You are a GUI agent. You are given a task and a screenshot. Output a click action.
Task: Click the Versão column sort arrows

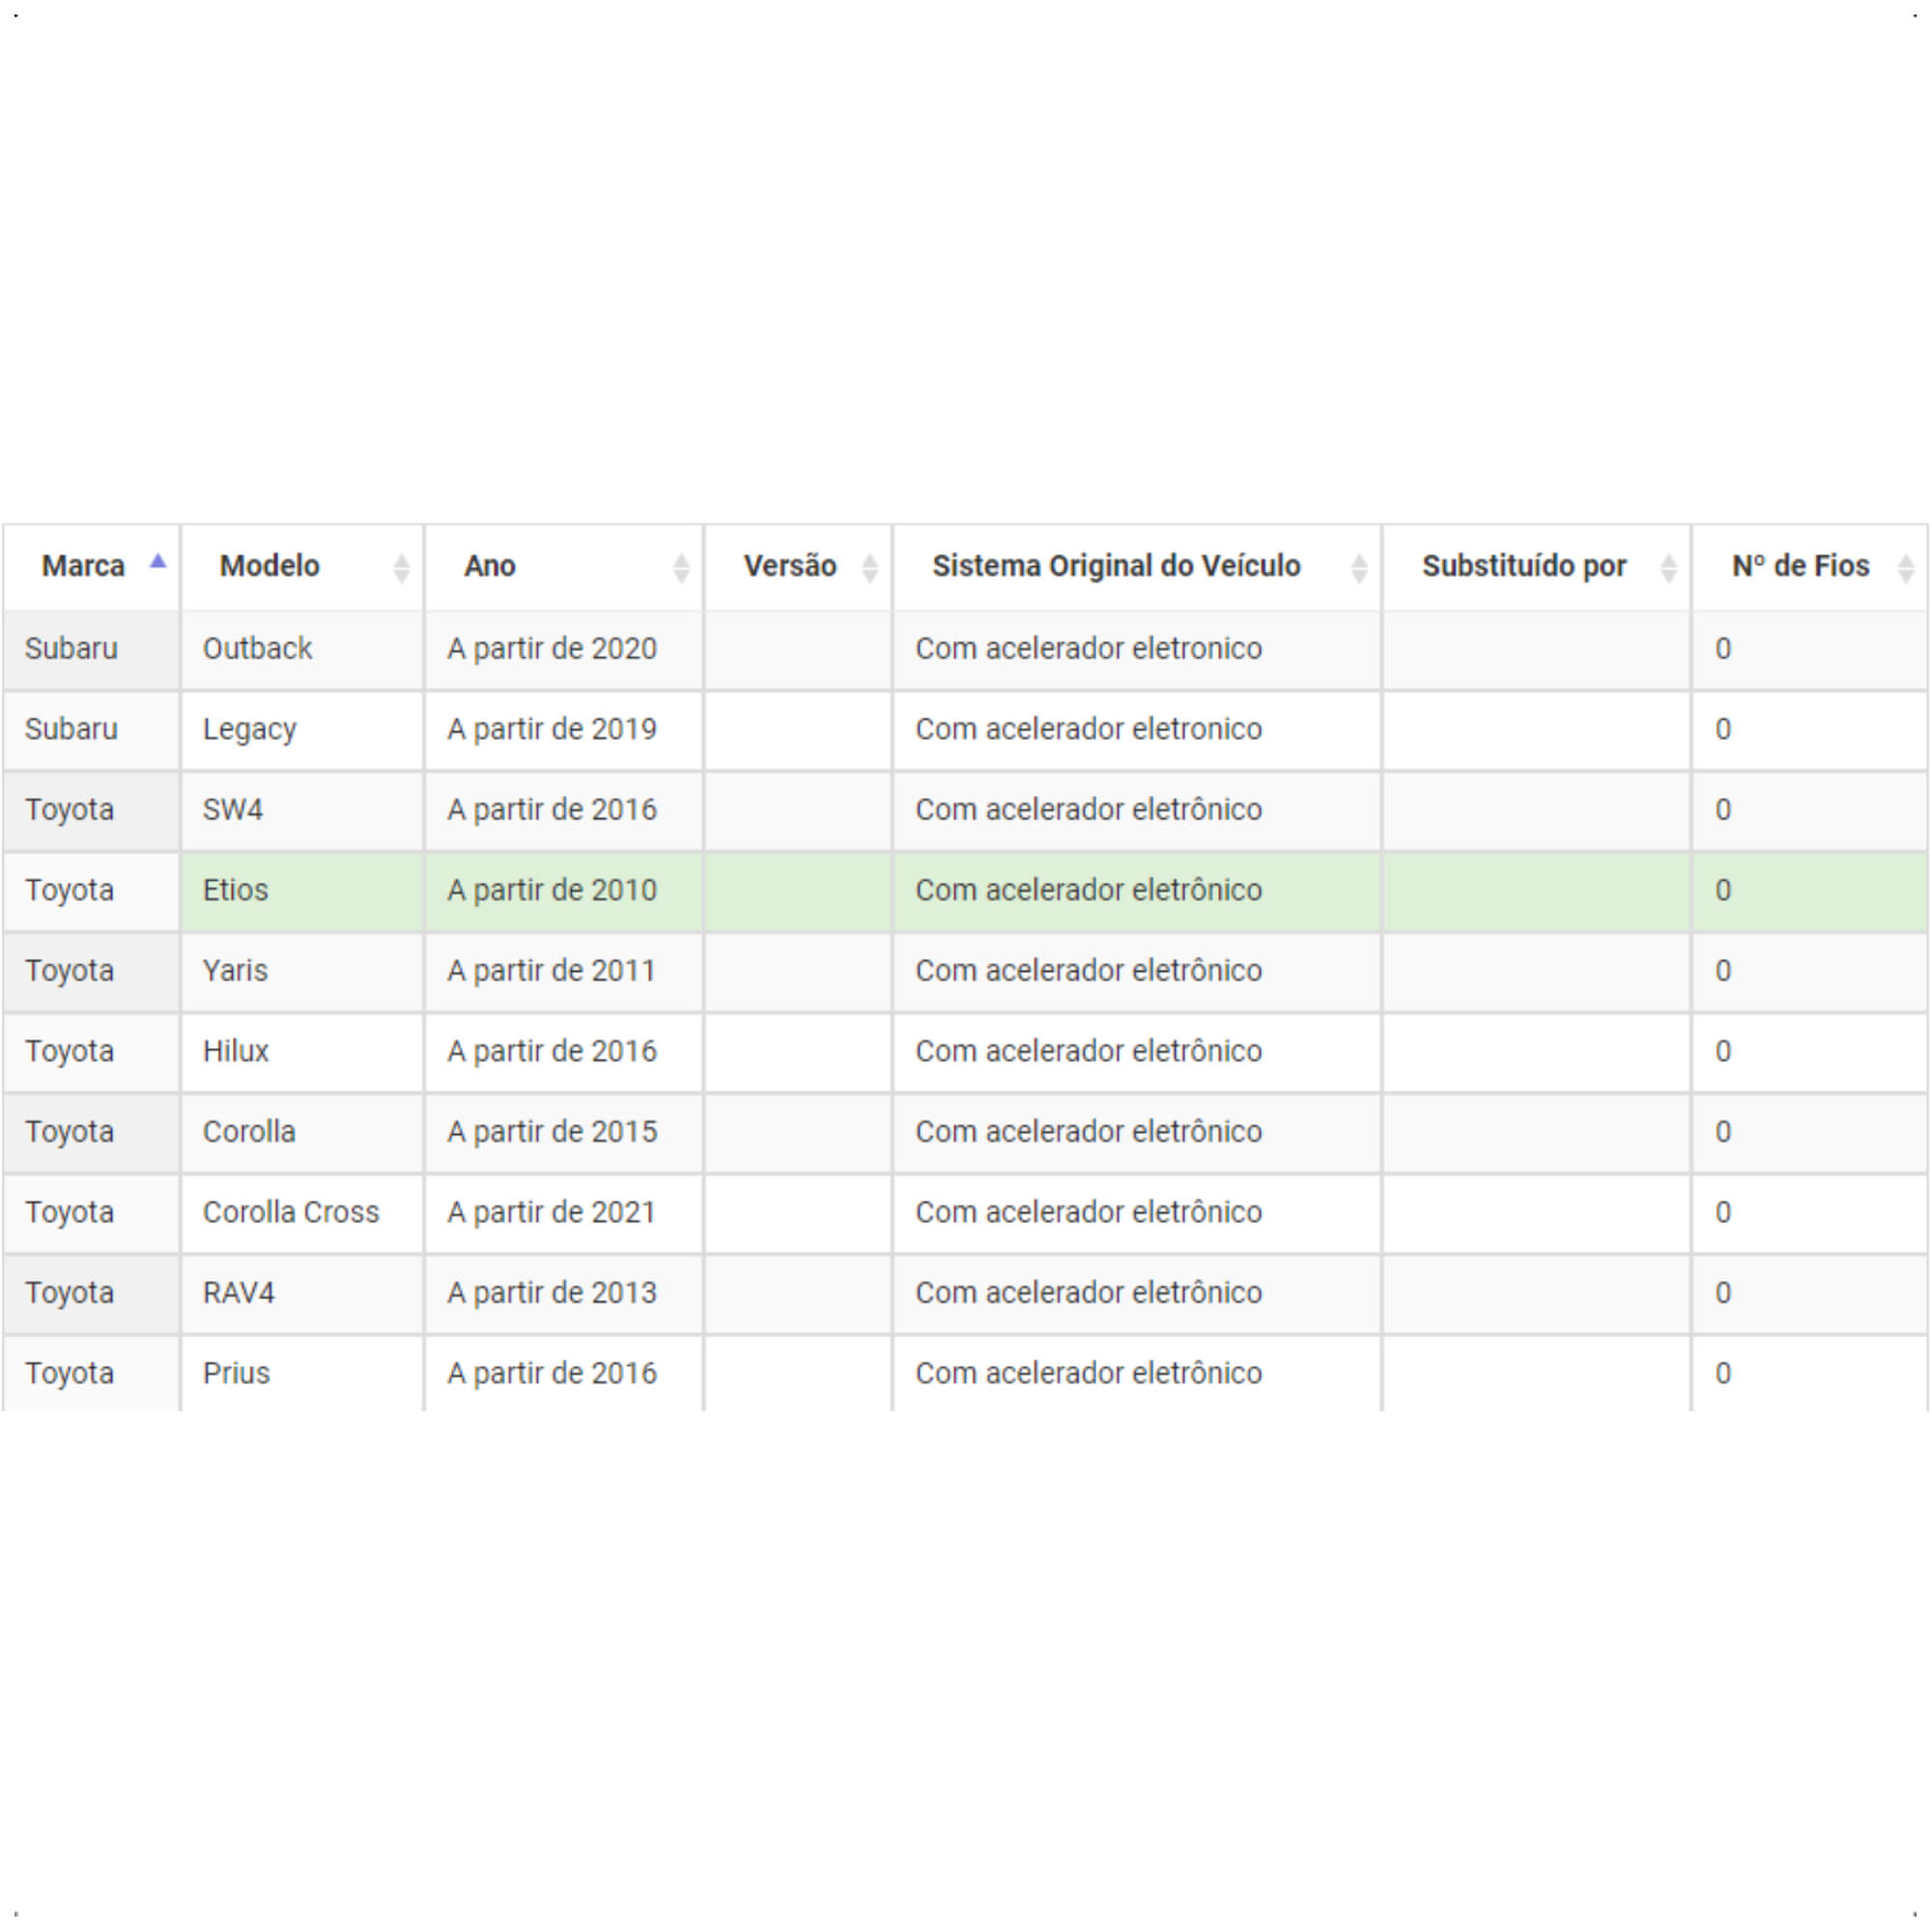click(x=870, y=568)
